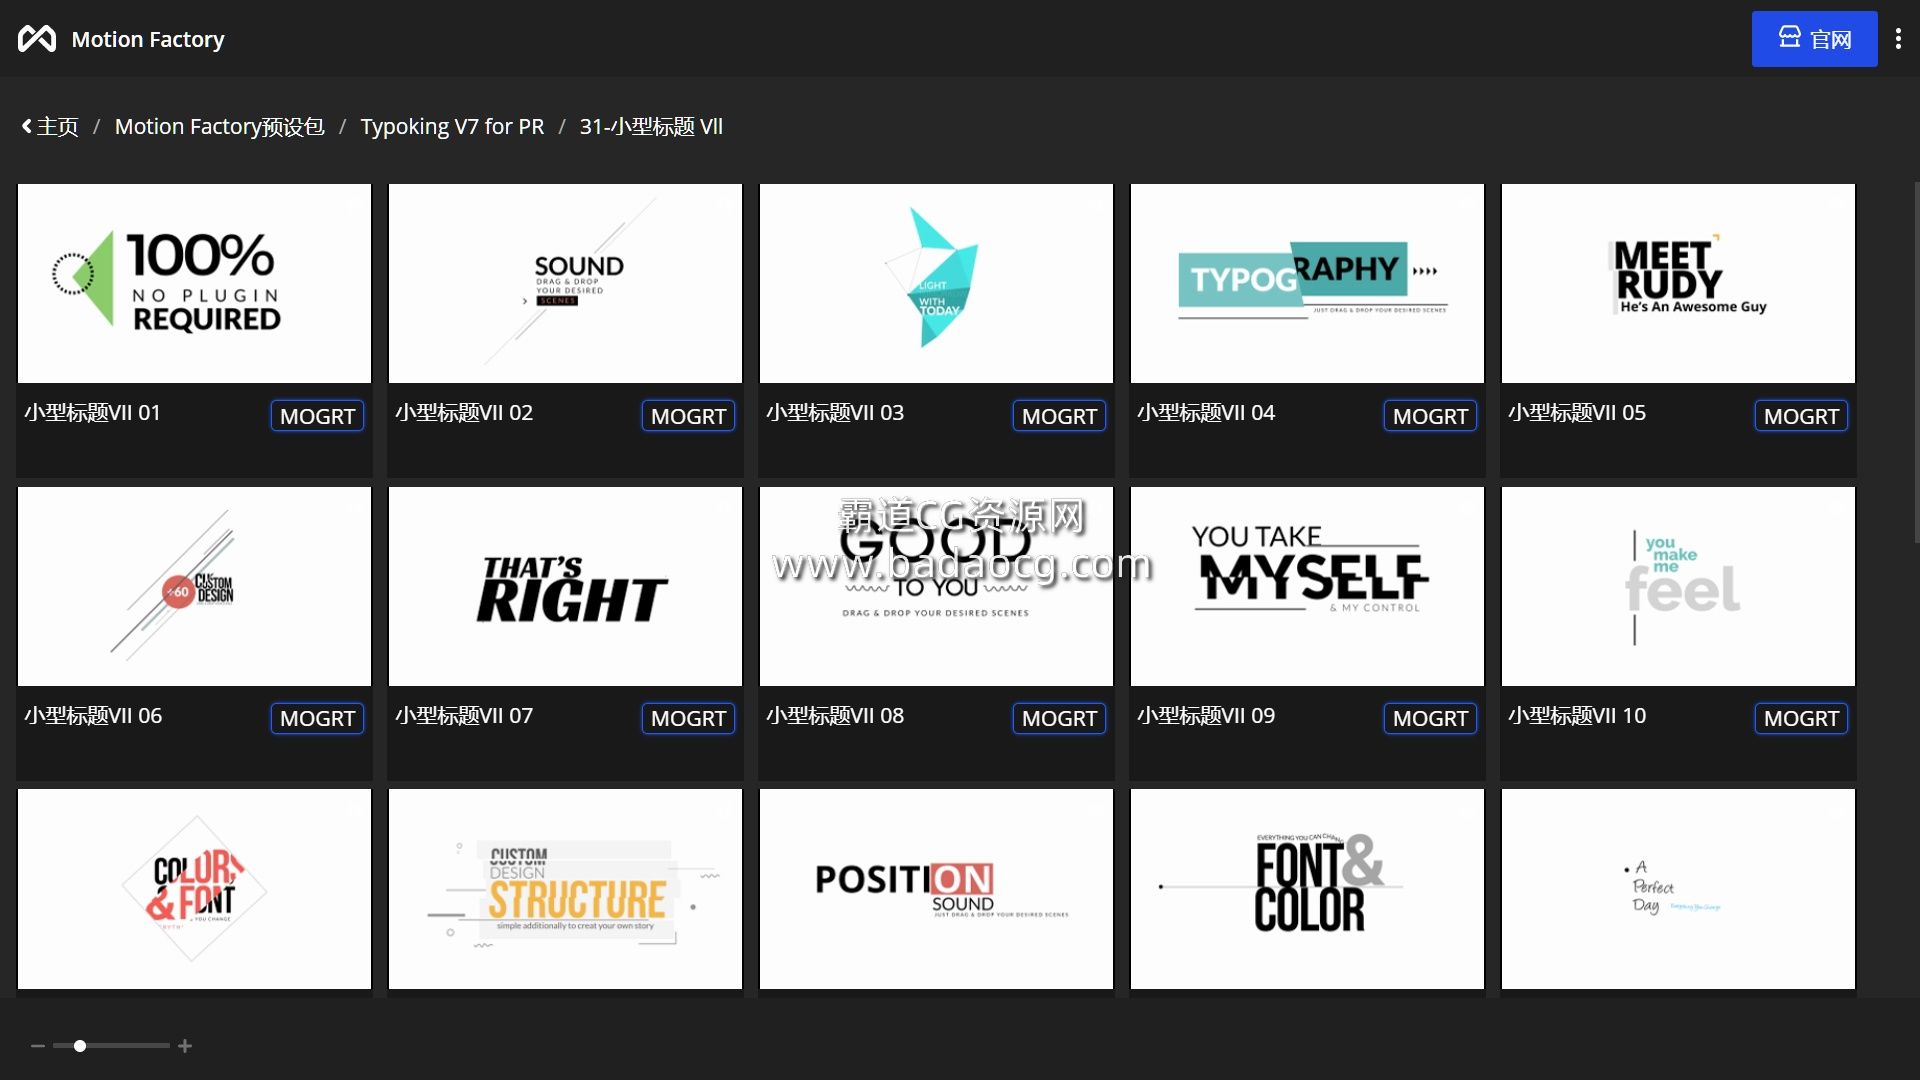Open Typoking V7 for PR breadcrumb
Viewport: 1920px width, 1080px height.
point(452,127)
